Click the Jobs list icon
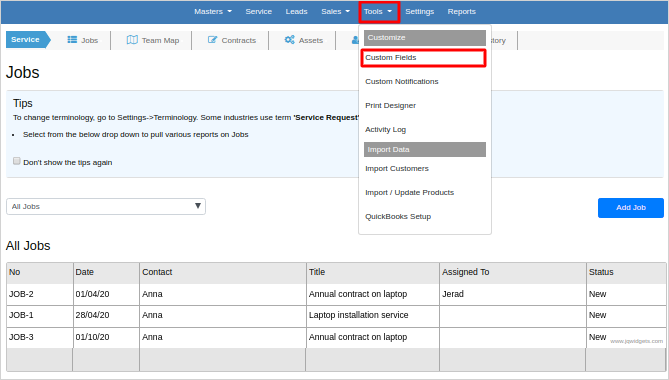 pyautogui.click(x=72, y=40)
